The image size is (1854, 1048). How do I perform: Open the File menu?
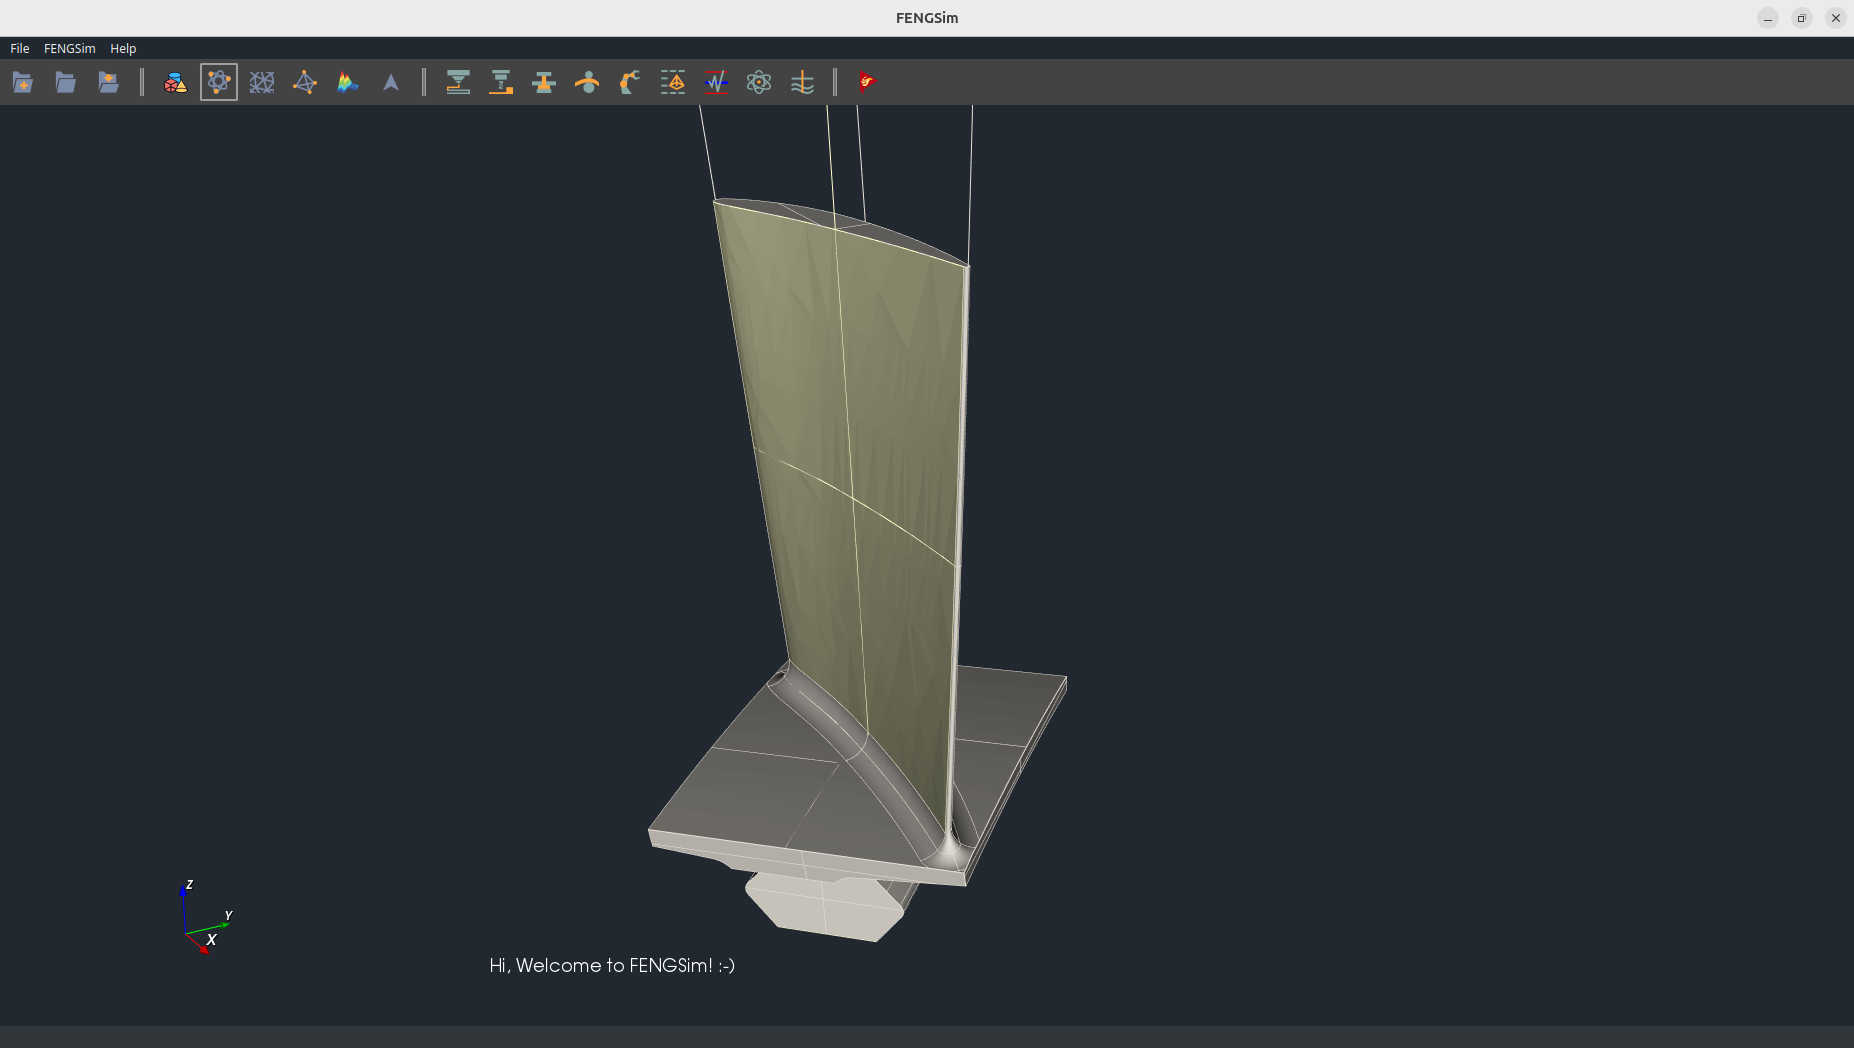pos(20,48)
